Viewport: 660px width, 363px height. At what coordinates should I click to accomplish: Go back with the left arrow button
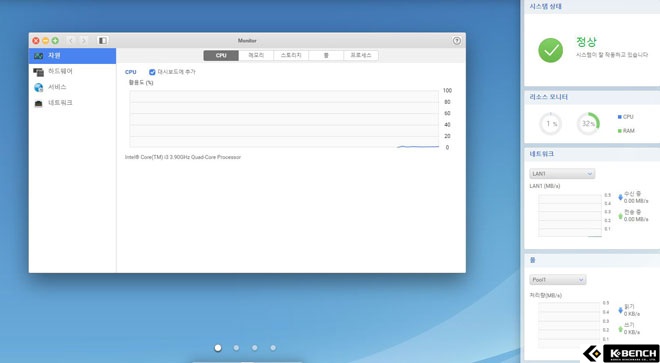point(71,40)
